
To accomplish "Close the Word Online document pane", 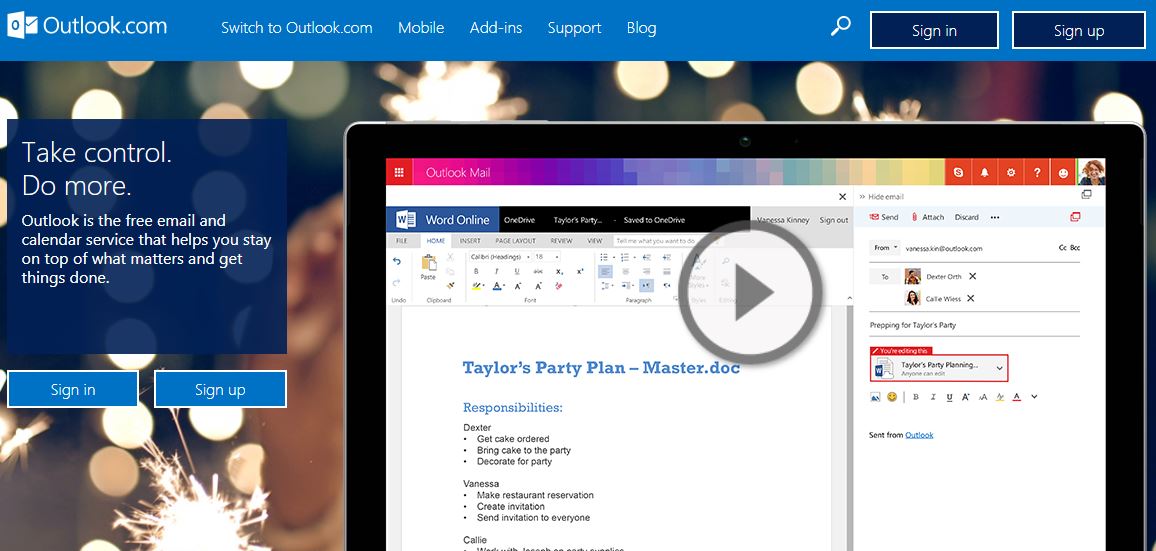I will tap(843, 197).
